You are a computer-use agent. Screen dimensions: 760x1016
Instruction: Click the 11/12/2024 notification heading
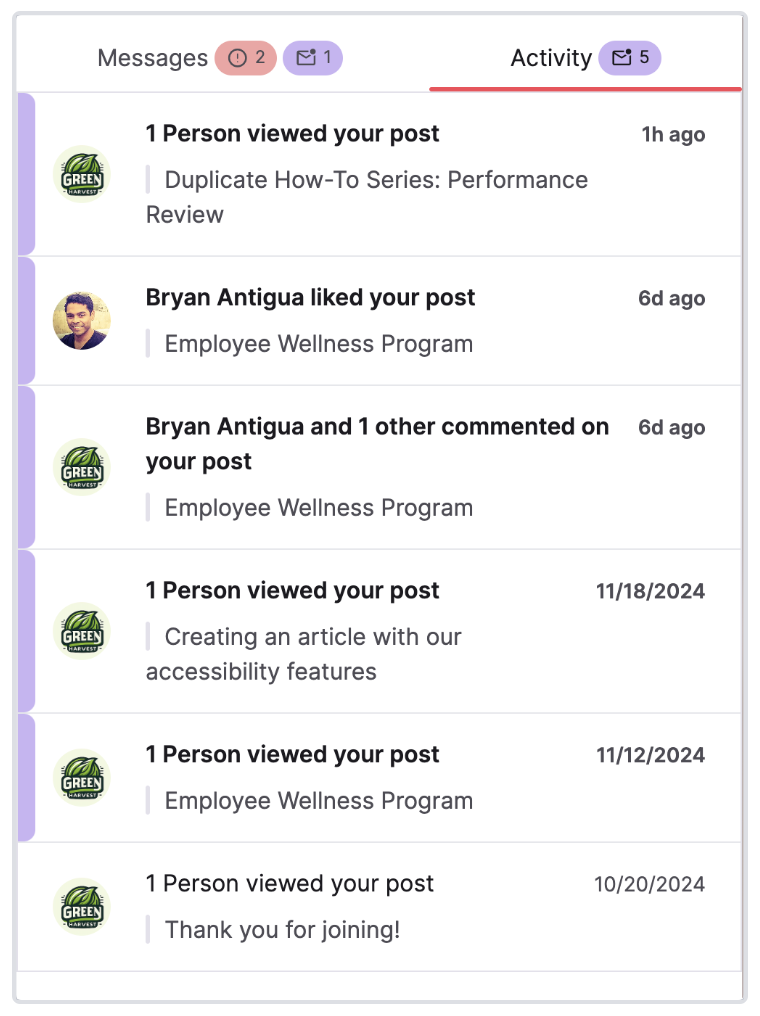(x=292, y=754)
